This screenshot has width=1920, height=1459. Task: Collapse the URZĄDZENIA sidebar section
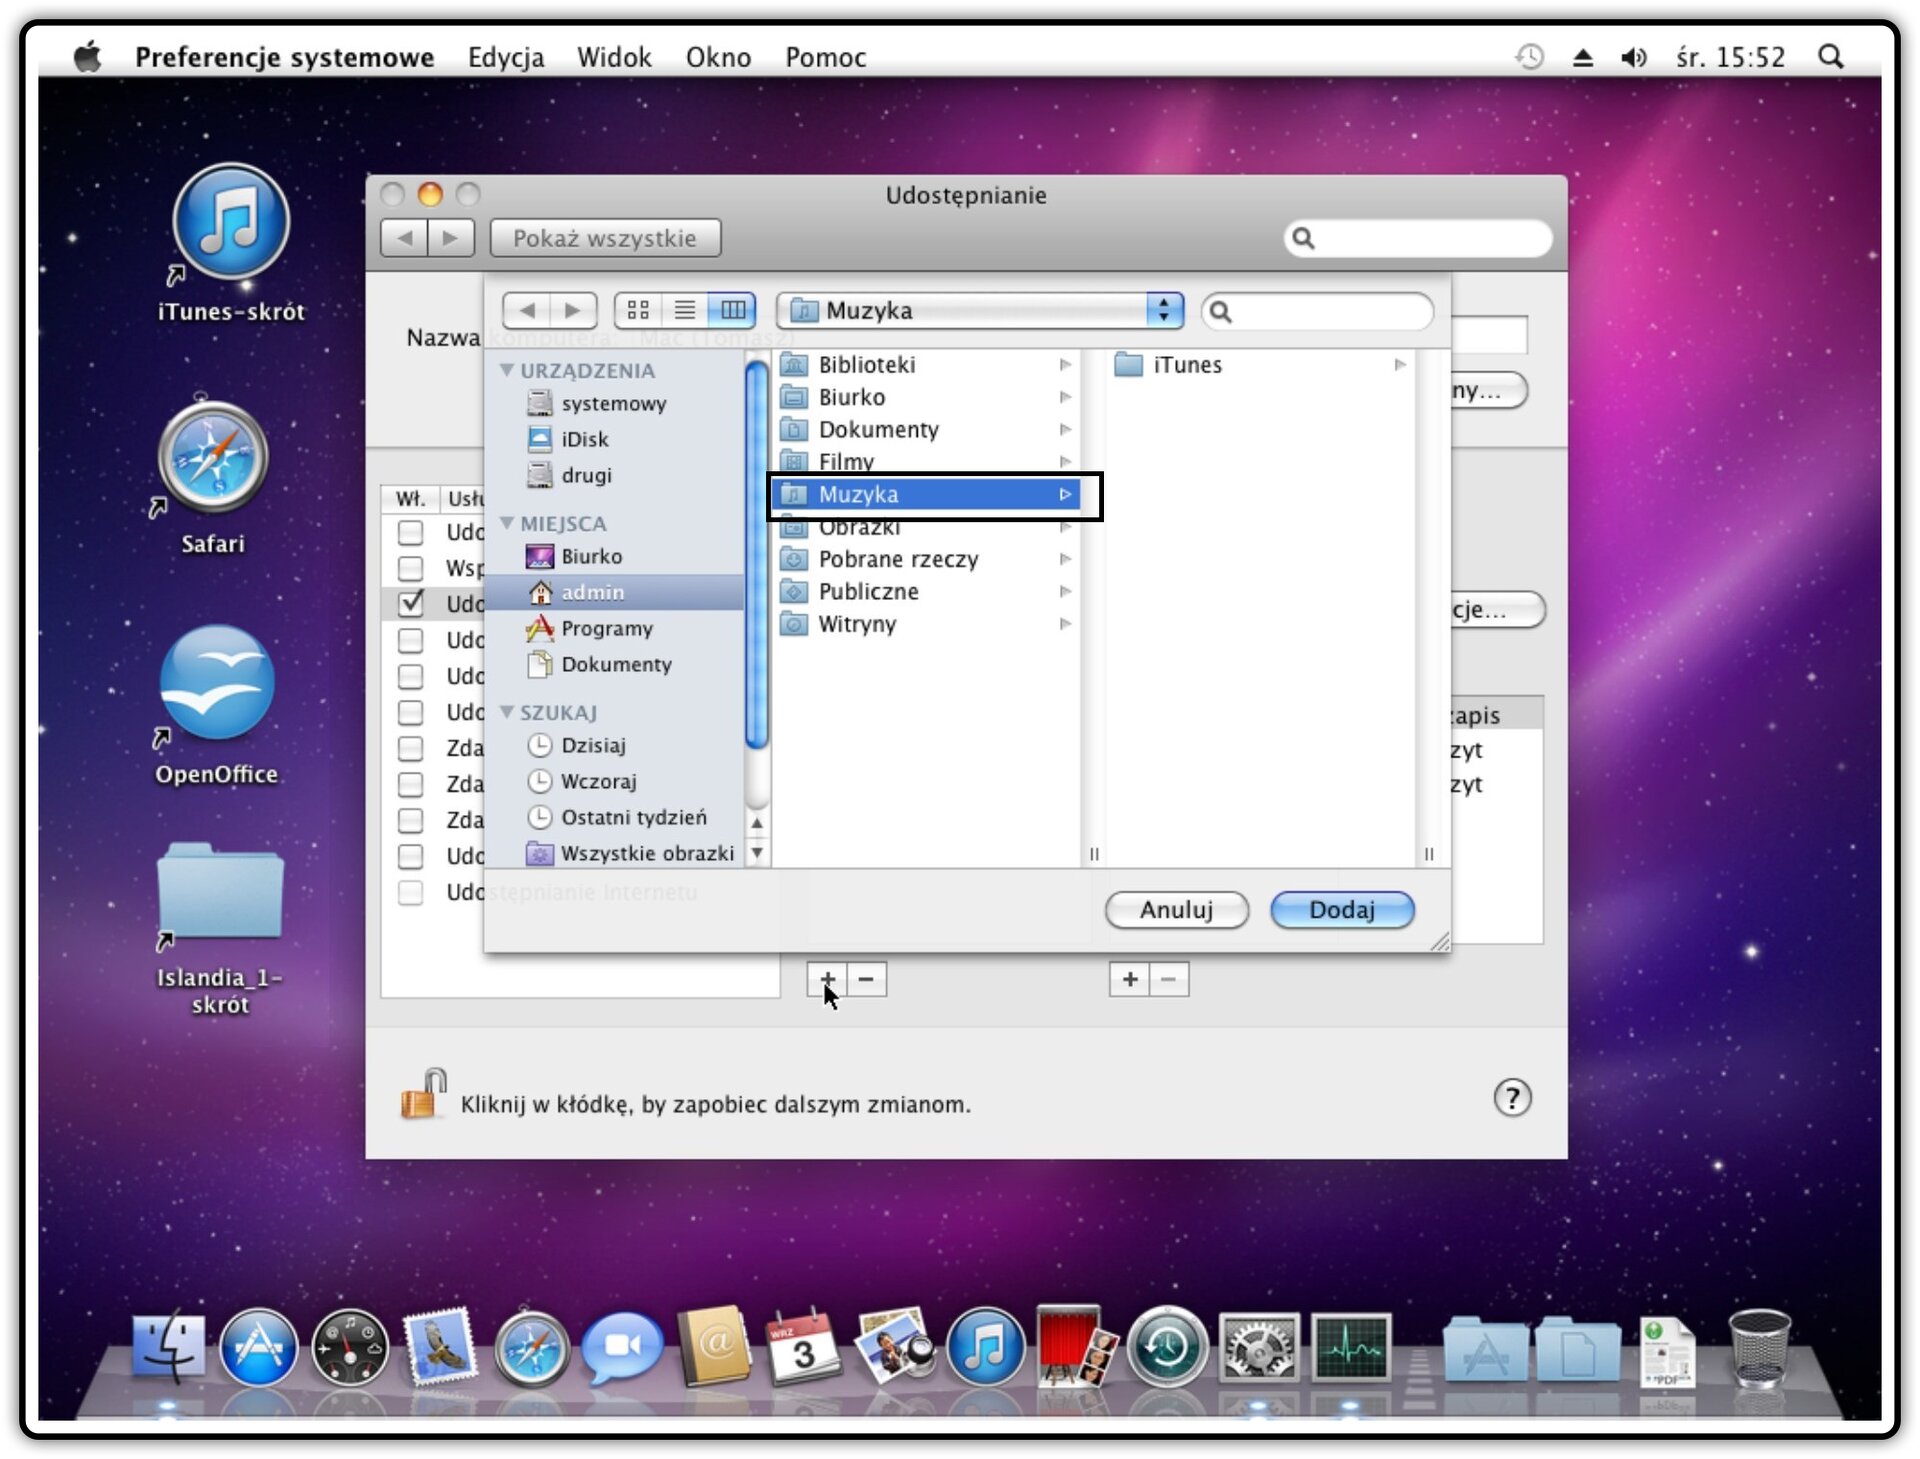[x=507, y=370]
